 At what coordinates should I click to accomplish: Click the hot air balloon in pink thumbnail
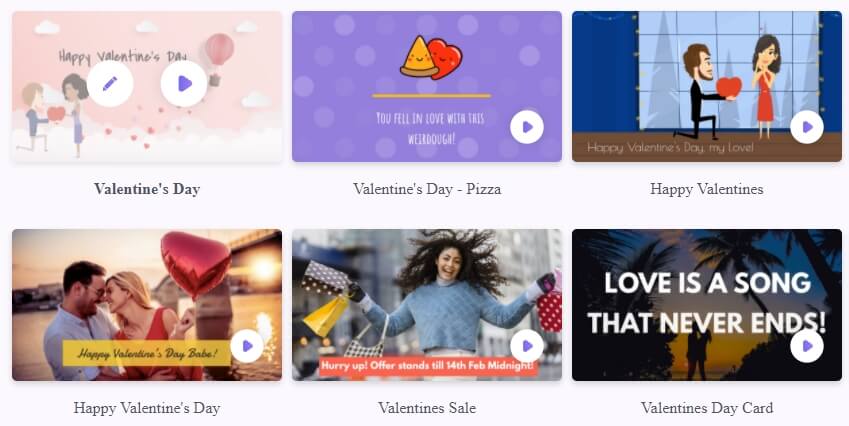point(219,54)
